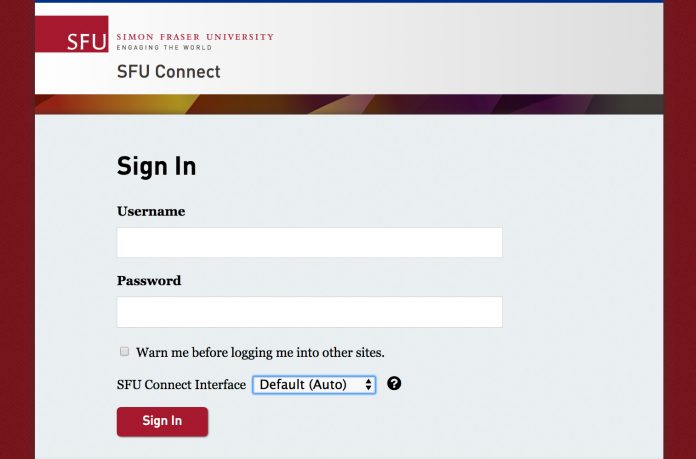
Task: Open the Default (Auto) interface dropdown
Action: pos(312,384)
